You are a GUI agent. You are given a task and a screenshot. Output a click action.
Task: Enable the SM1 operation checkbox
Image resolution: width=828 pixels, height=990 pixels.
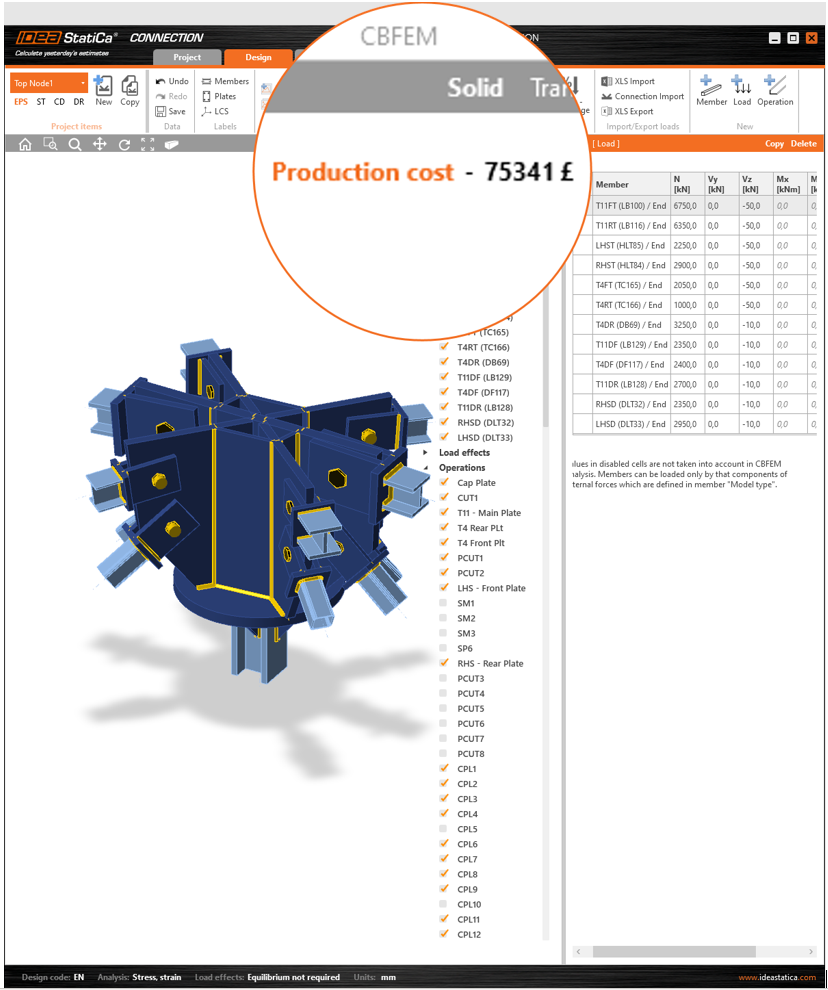tap(443, 603)
